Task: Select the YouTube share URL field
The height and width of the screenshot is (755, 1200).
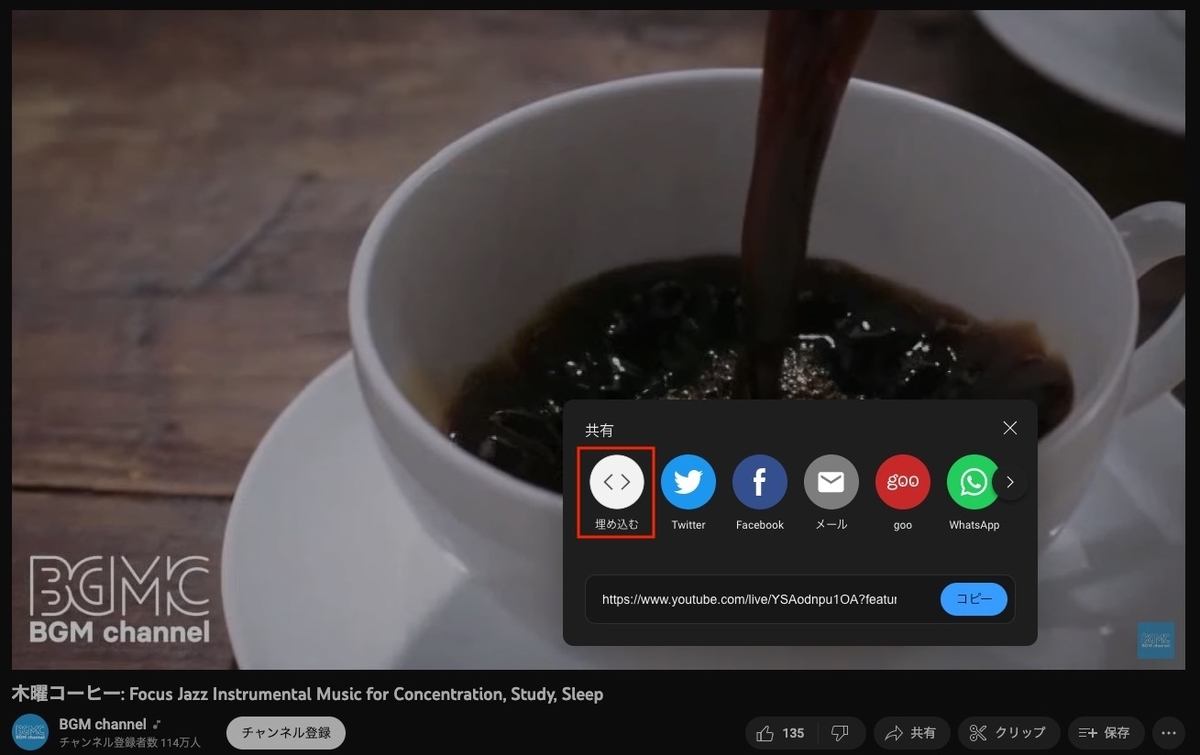Action: 749,600
